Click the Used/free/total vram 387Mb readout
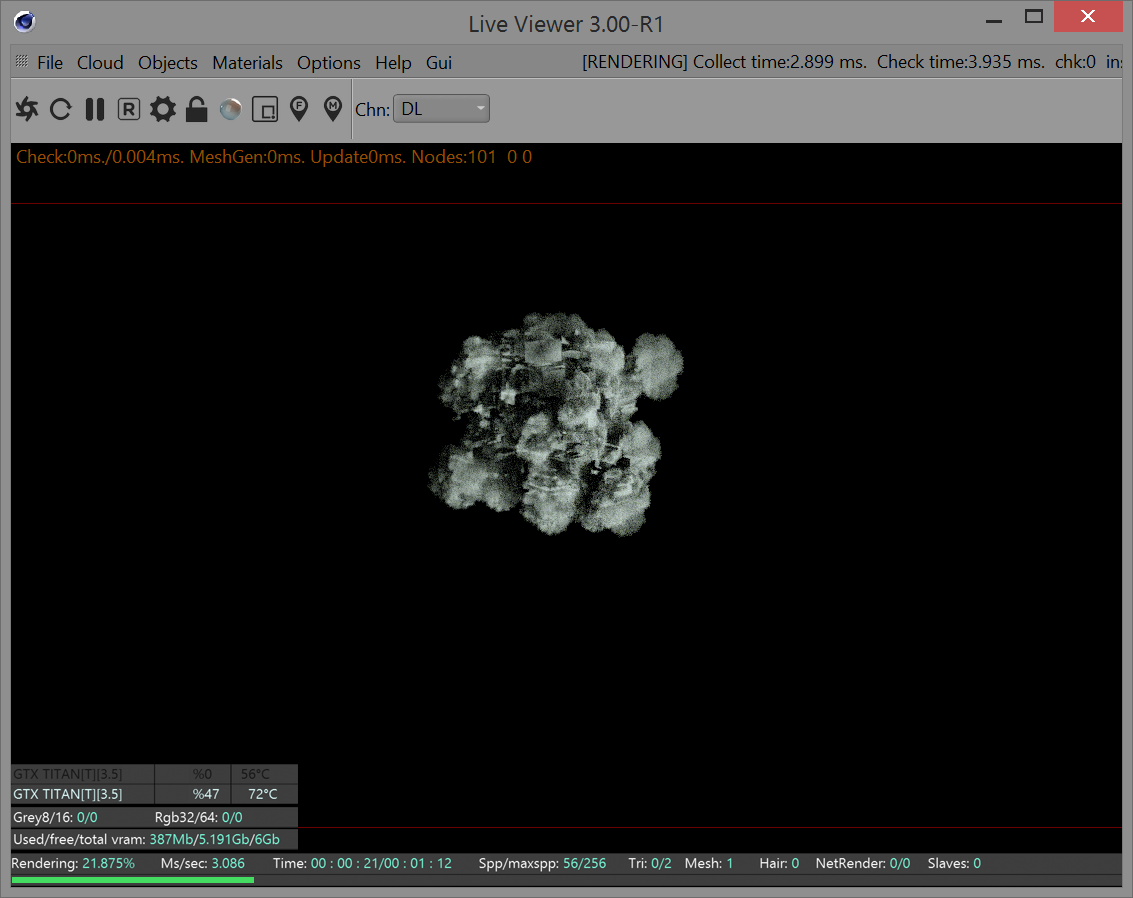 147,839
